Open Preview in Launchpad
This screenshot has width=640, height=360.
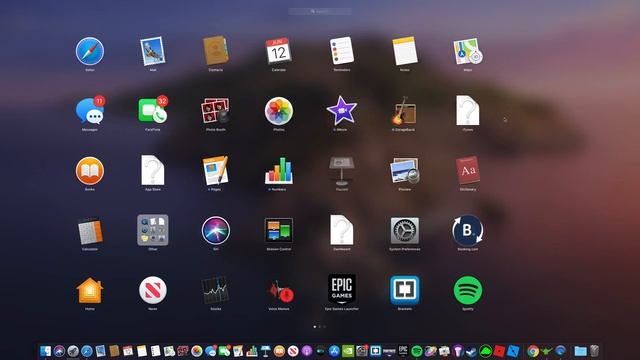(x=404, y=171)
